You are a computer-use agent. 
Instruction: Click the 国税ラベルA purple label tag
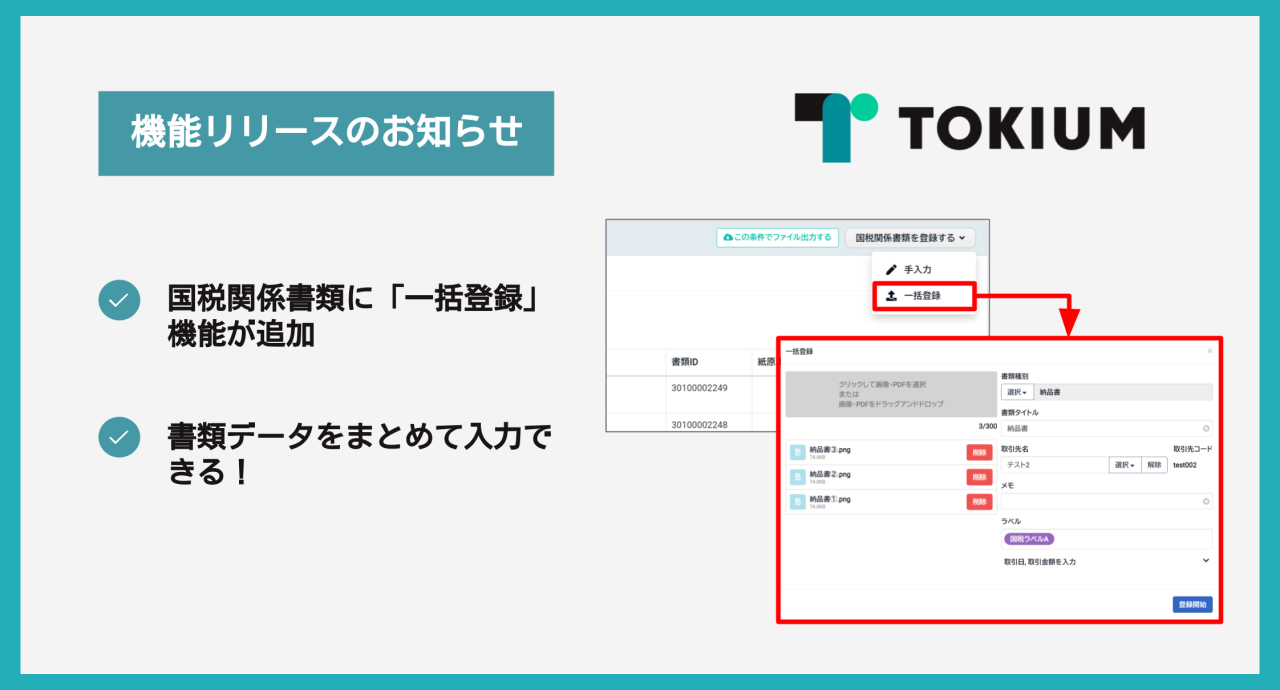point(1029,539)
